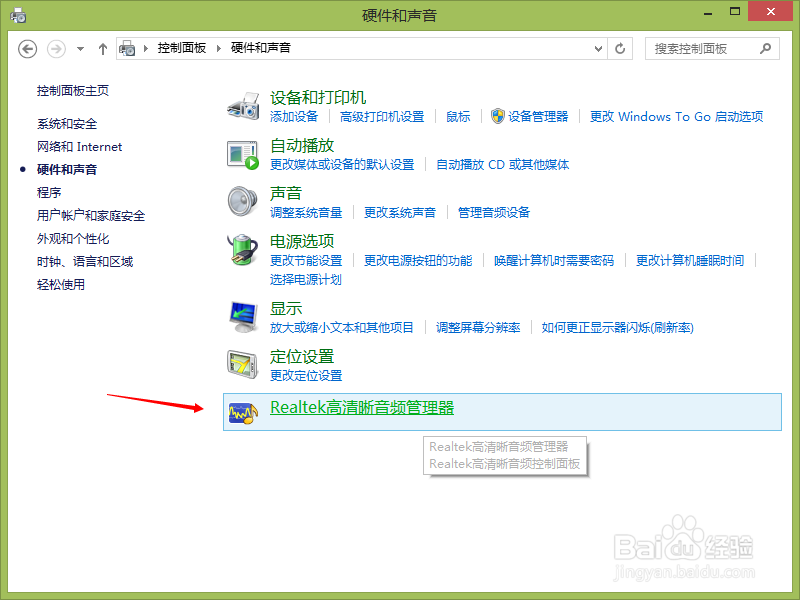Open the Display monitor icon
The height and width of the screenshot is (600, 800).
pos(243,317)
